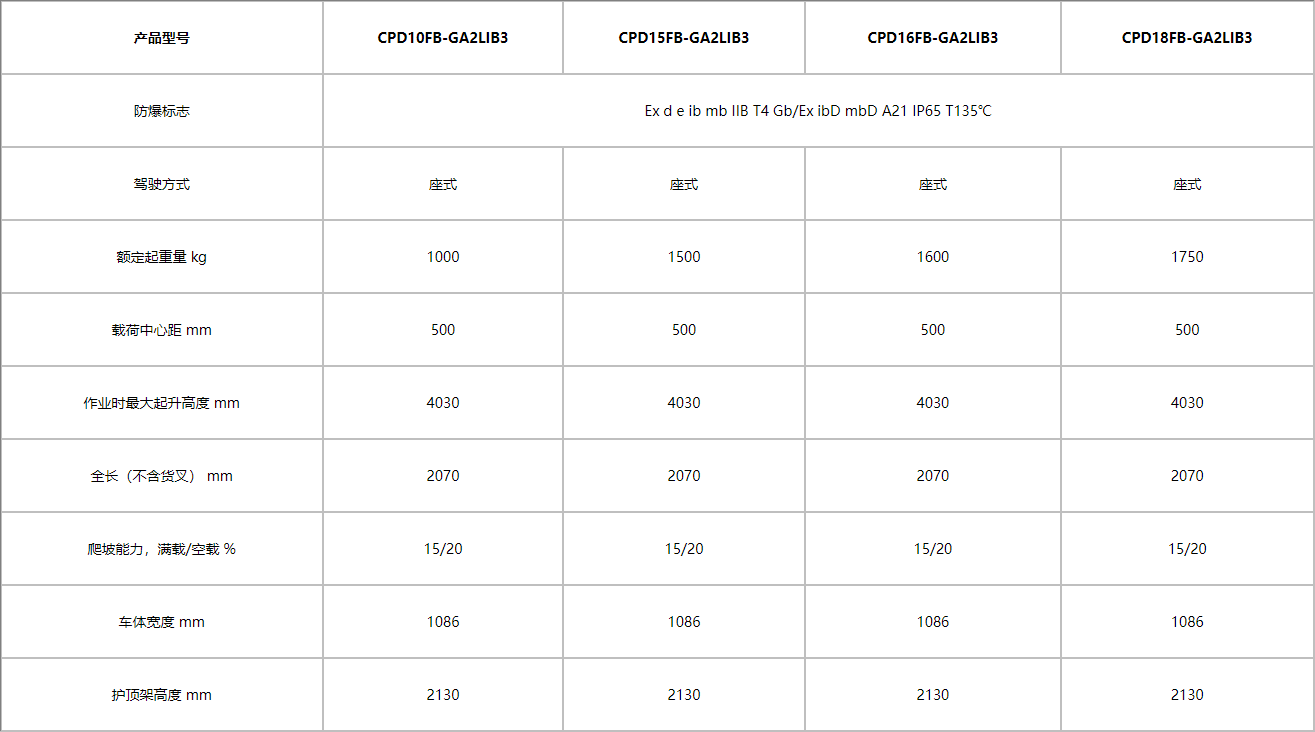Screen dimensions: 1315x732
Task: Select the 额定起重量 kg row label
Action: 162,257
